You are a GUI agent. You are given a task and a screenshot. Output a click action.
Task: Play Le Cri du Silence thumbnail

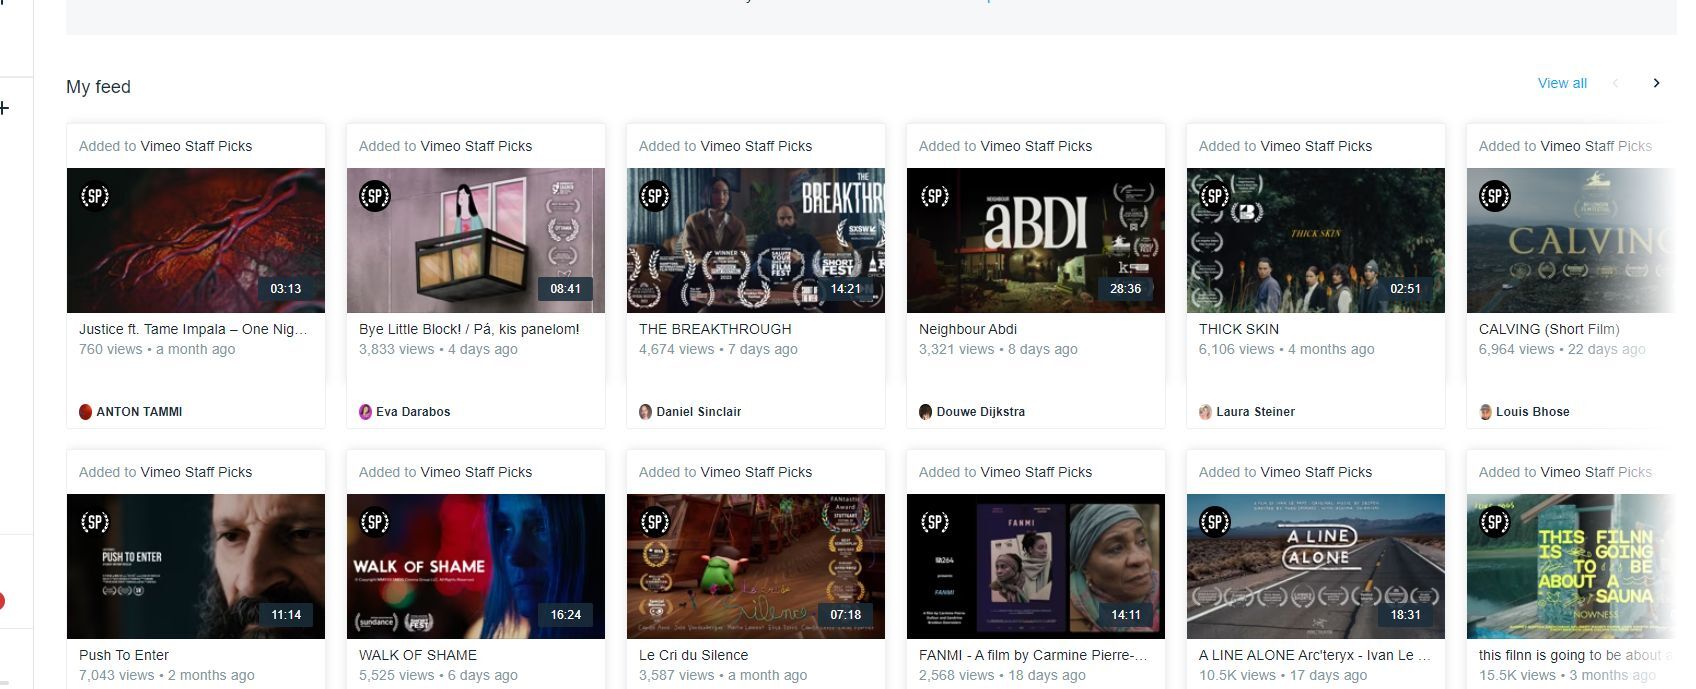coord(756,566)
